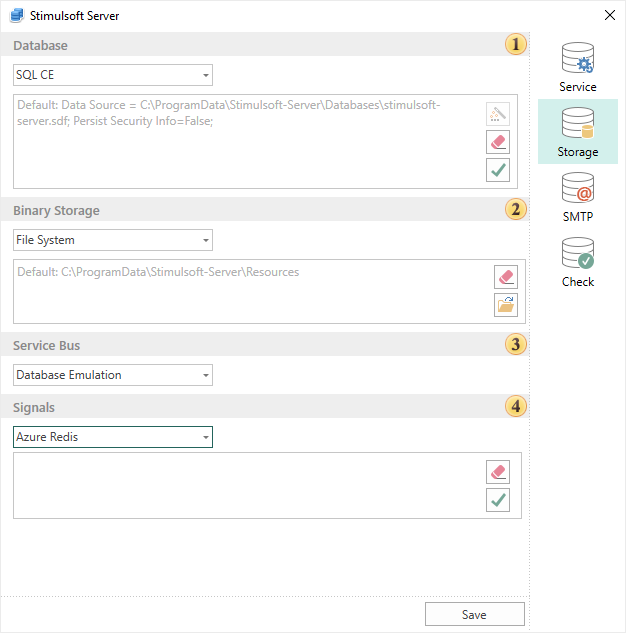Clear the Binary Storage path with eraser
The height and width of the screenshot is (633, 626).
pos(506,277)
